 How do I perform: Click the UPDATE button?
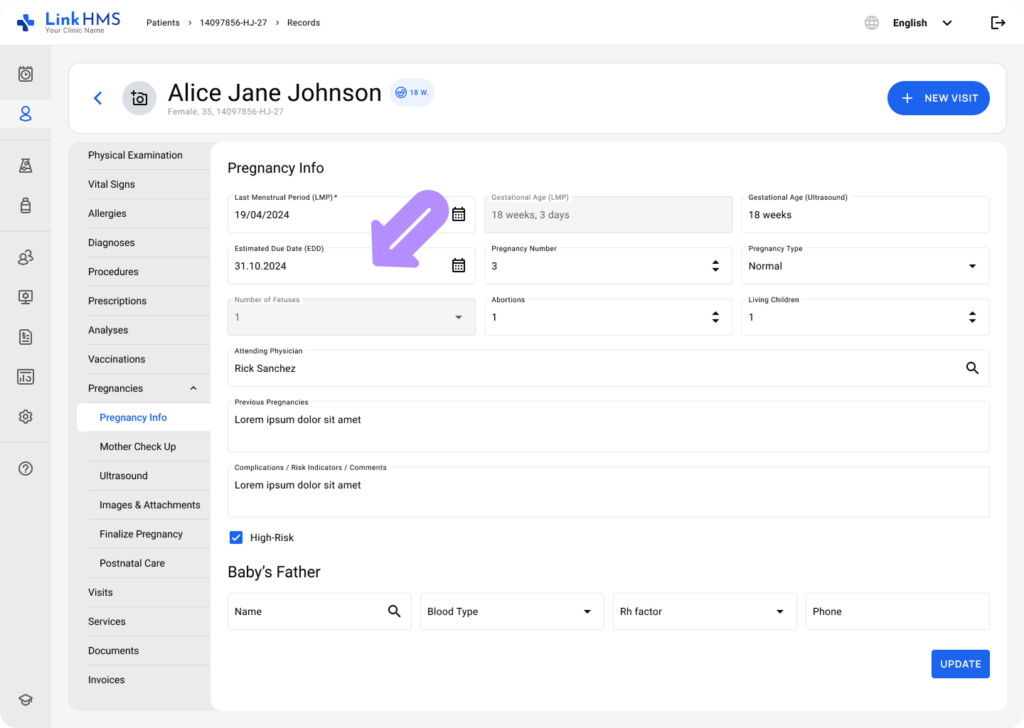pyautogui.click(x=960, y=664)
